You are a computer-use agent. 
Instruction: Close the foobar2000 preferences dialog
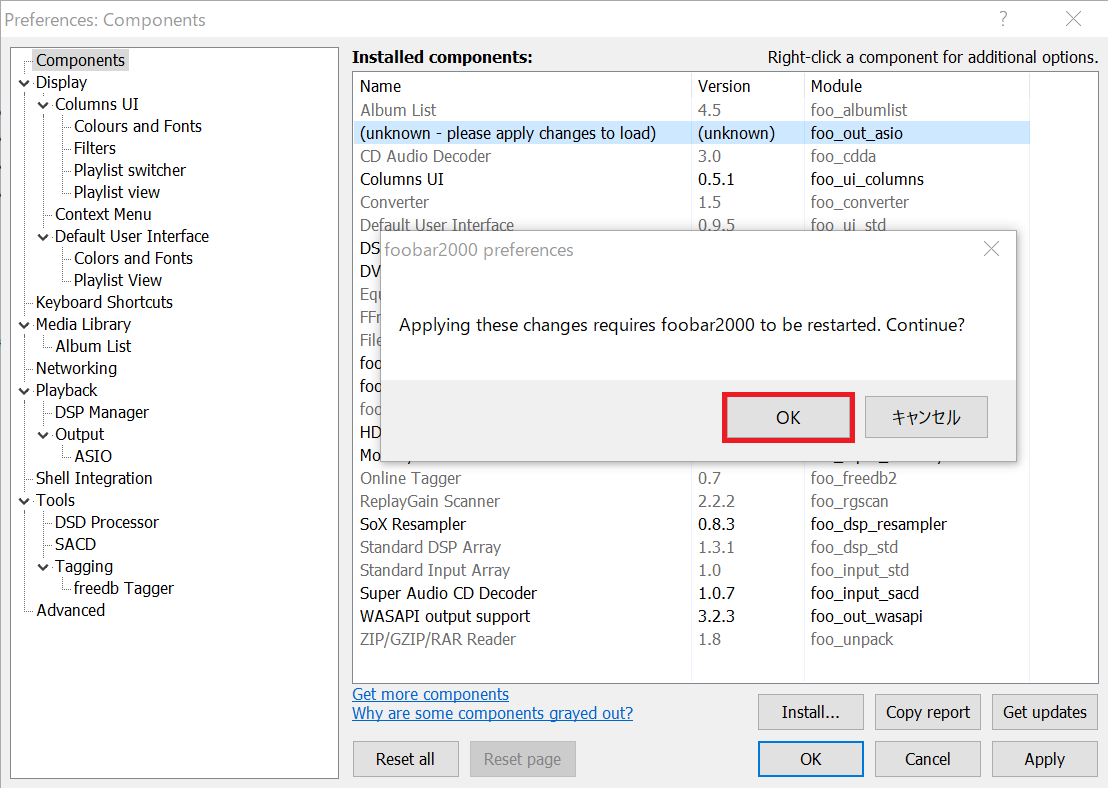click(991, 249)
